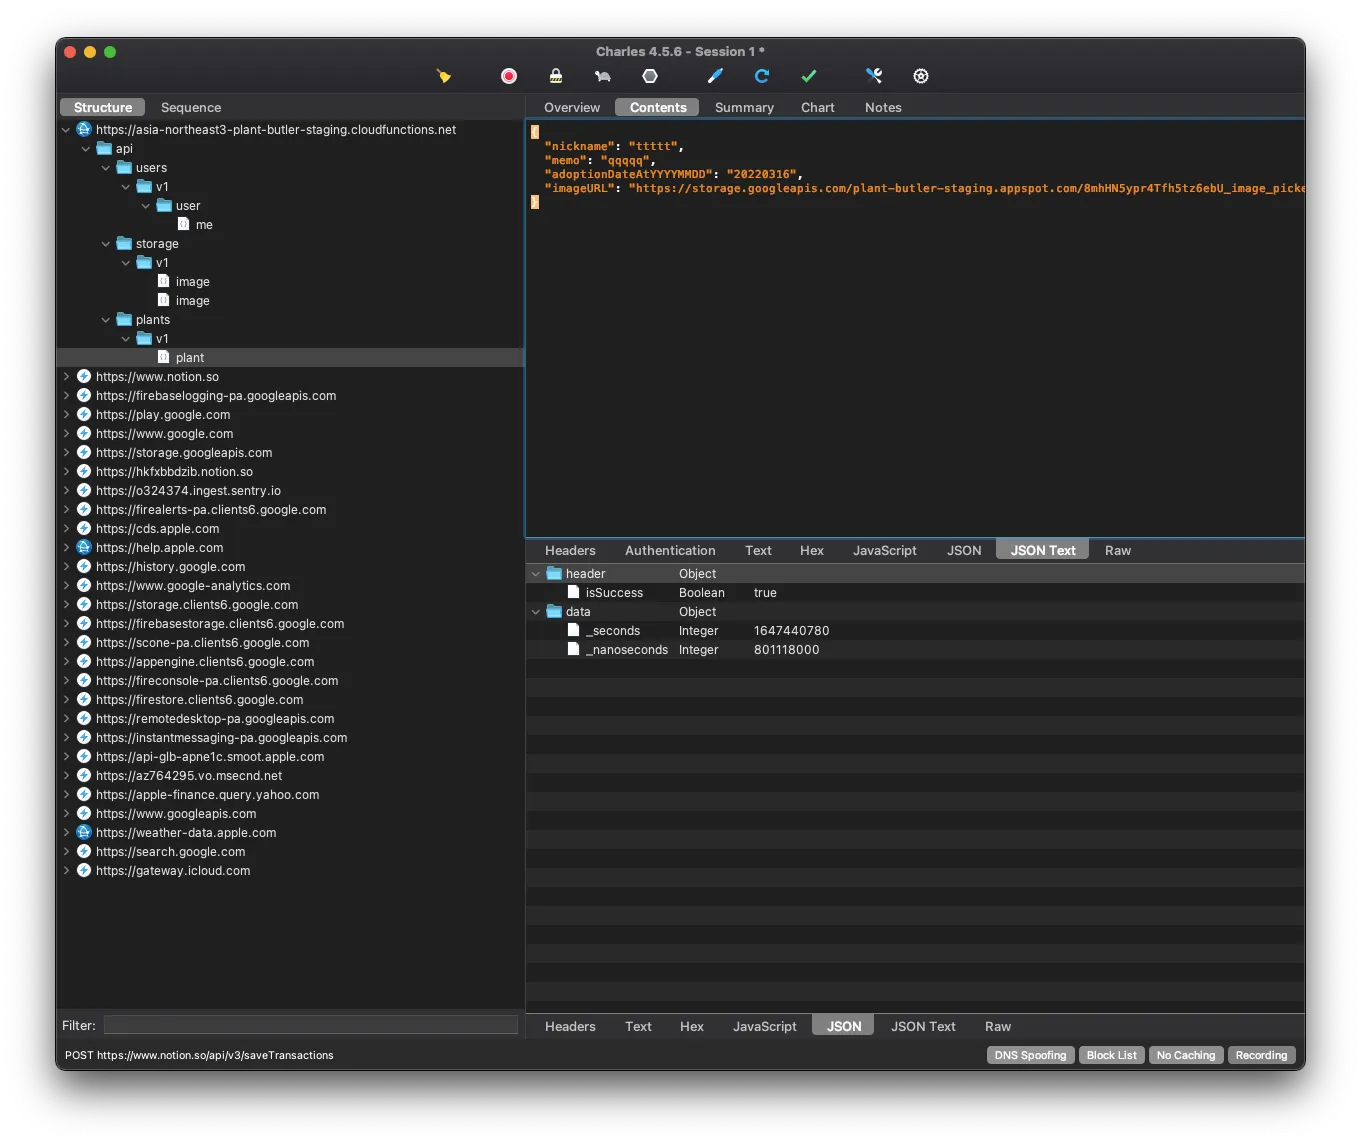
Task: Open the Summary tab
Action: click(744, 107)
